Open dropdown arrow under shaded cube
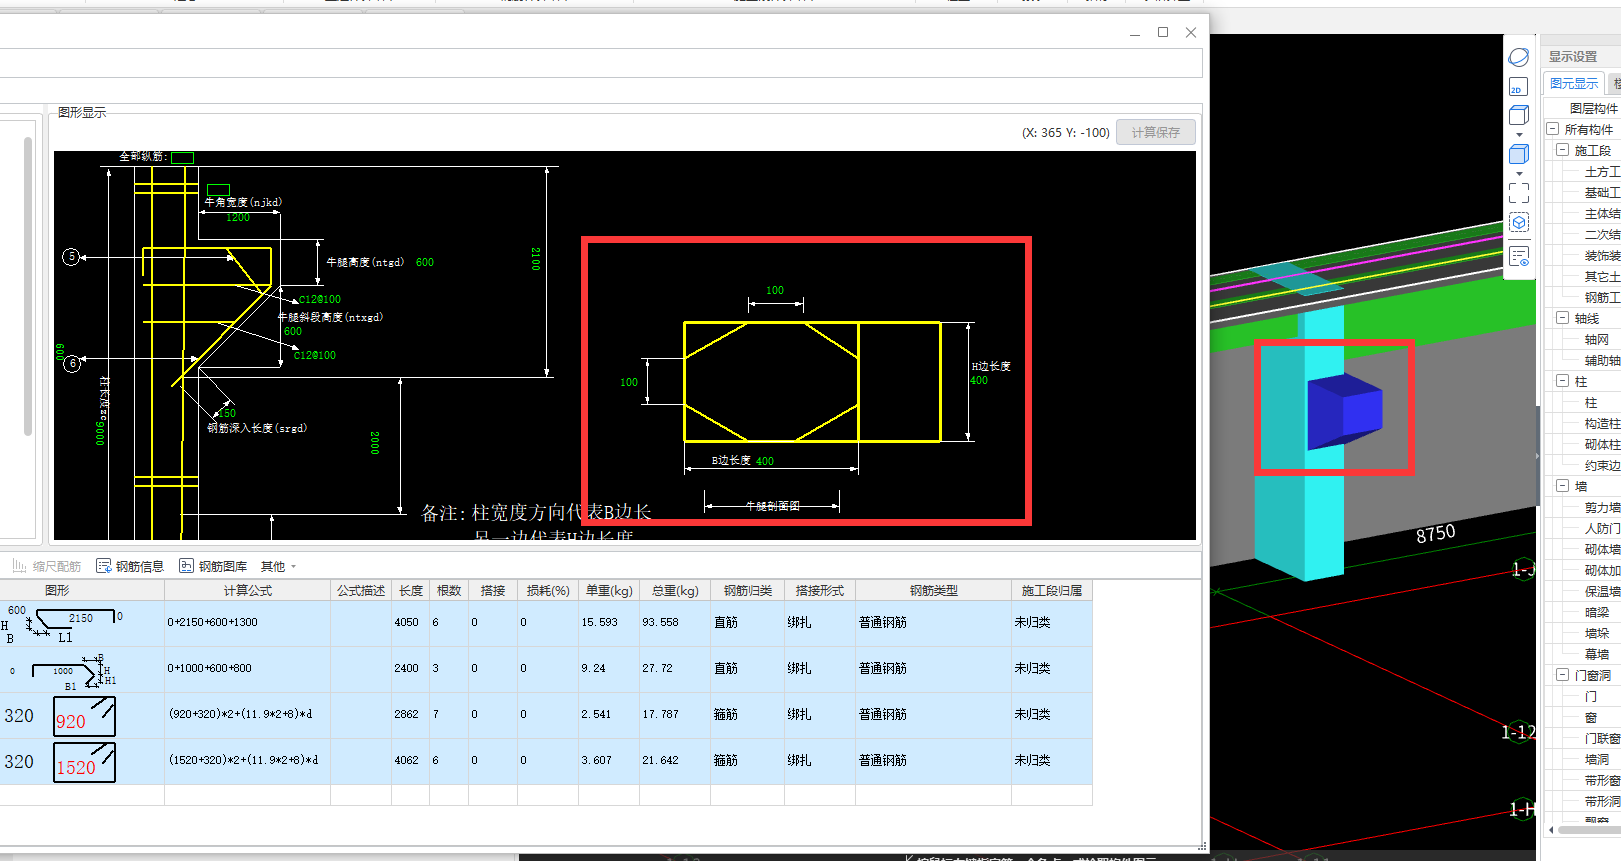 (x=1519, y=174)
